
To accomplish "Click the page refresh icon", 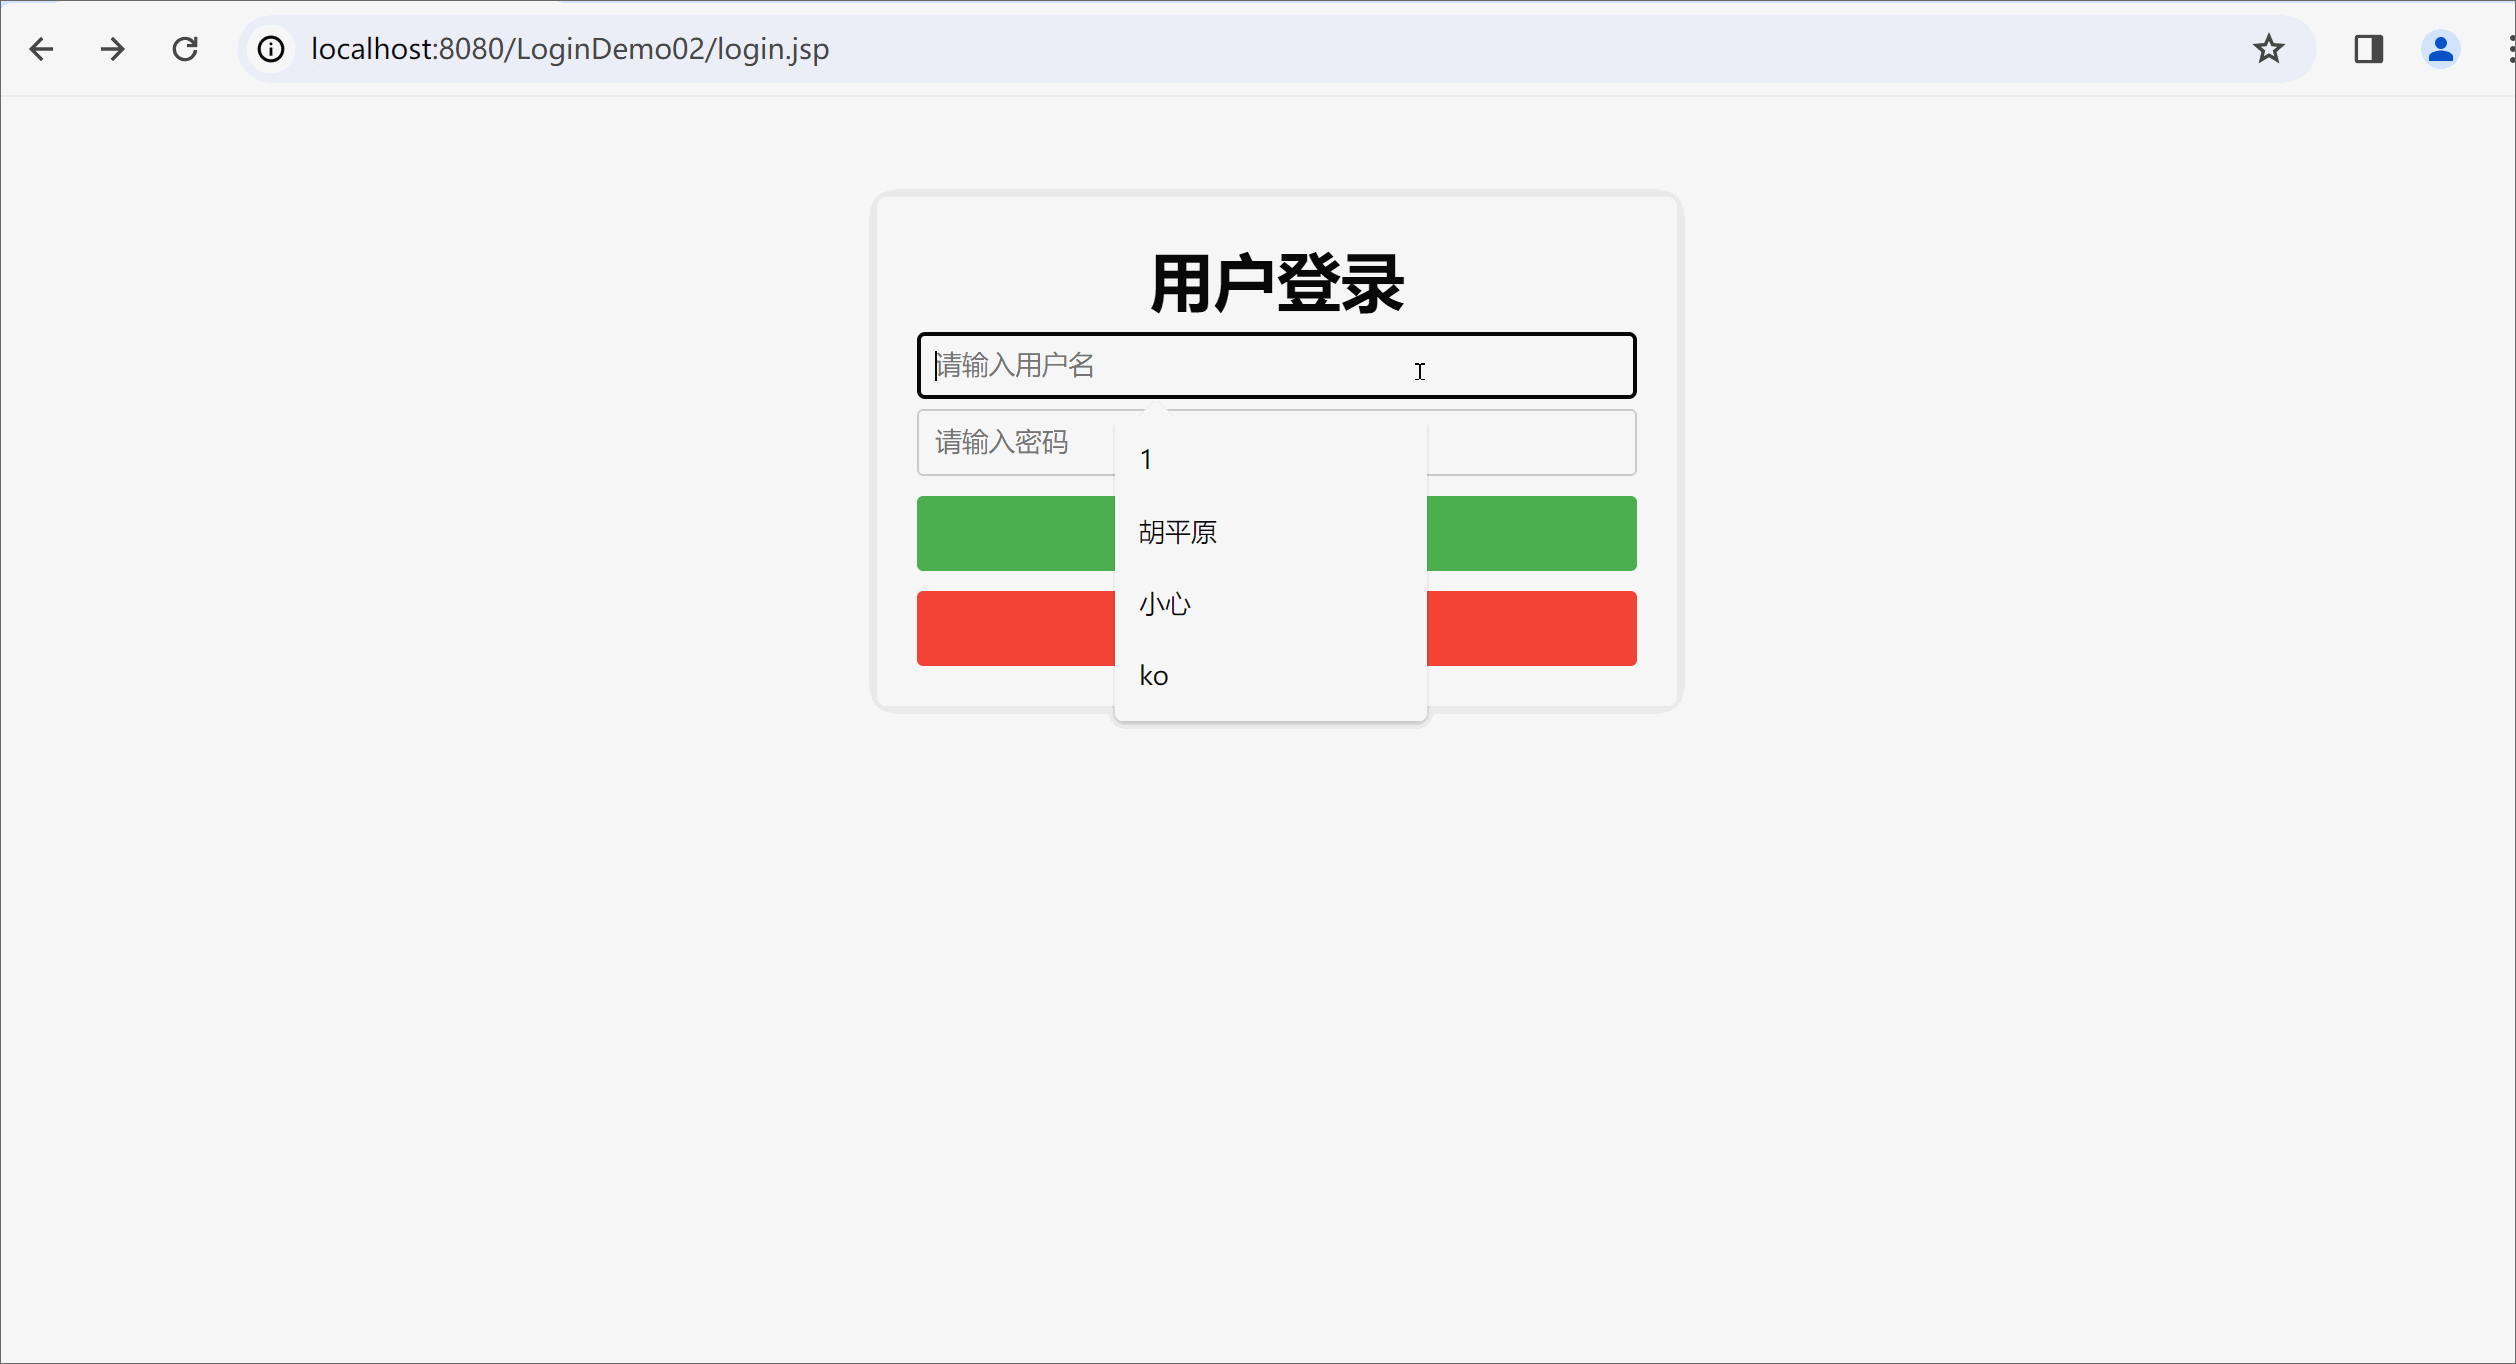I will click(185, 49).
